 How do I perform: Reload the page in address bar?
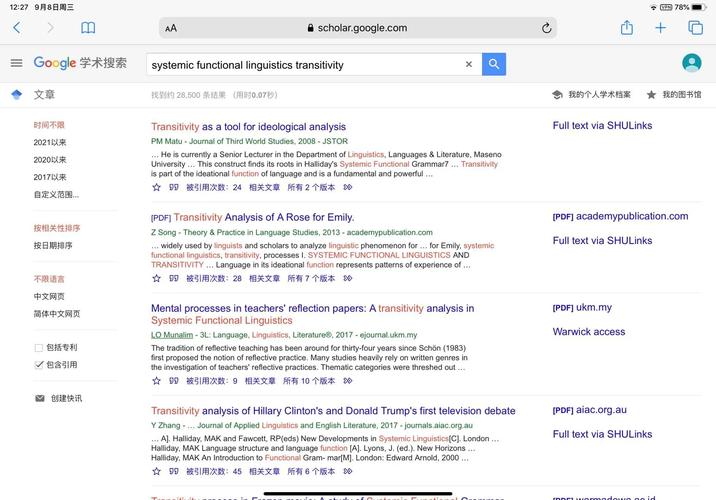pyautogui.click(x=546, y=28)
